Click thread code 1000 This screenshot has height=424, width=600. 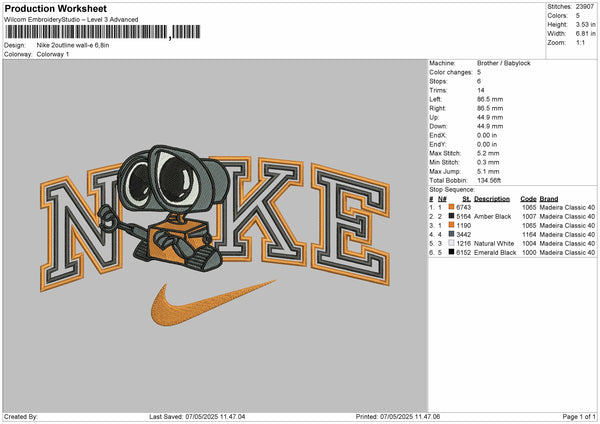pos(529,253)
